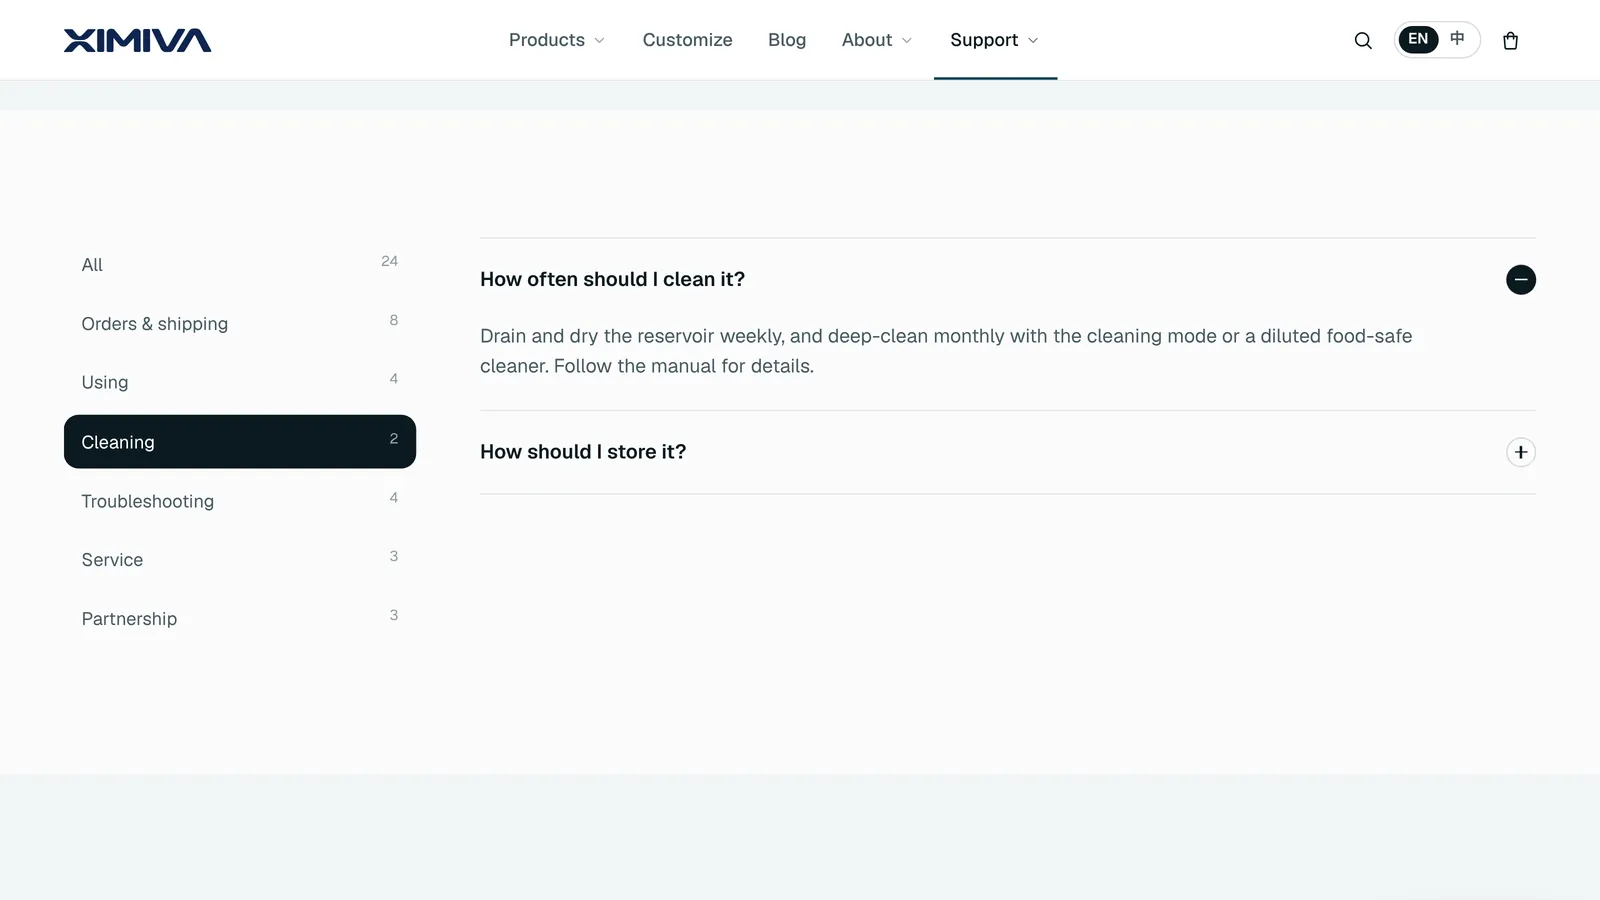Go to the XIMIVA logo home
This screenshot has width=1600, height=900.
click(x=137, y=40)
